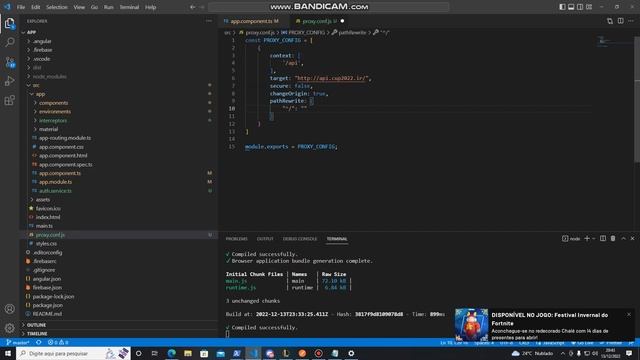Screen dimensions: 640x360
Task: Open the Source Control view
Action: [x=9, y=62]
